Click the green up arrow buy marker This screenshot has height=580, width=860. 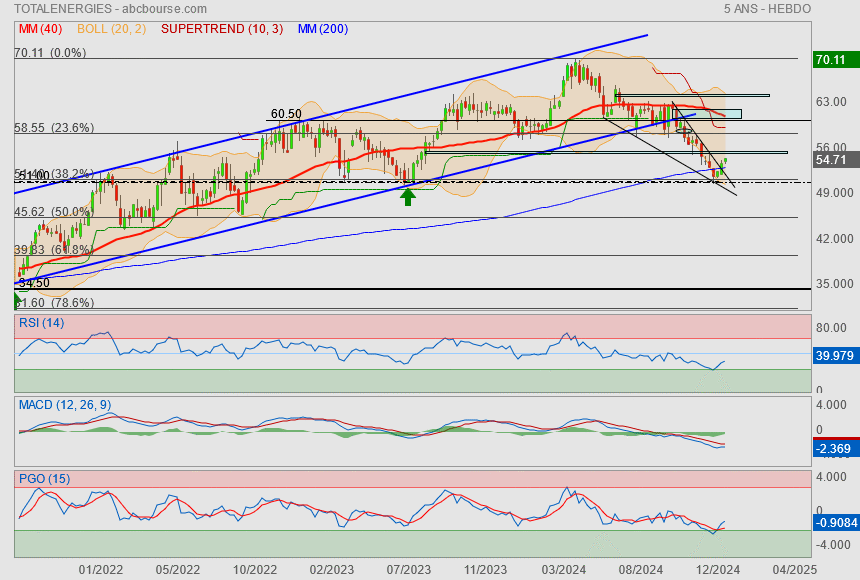point(408,196)
